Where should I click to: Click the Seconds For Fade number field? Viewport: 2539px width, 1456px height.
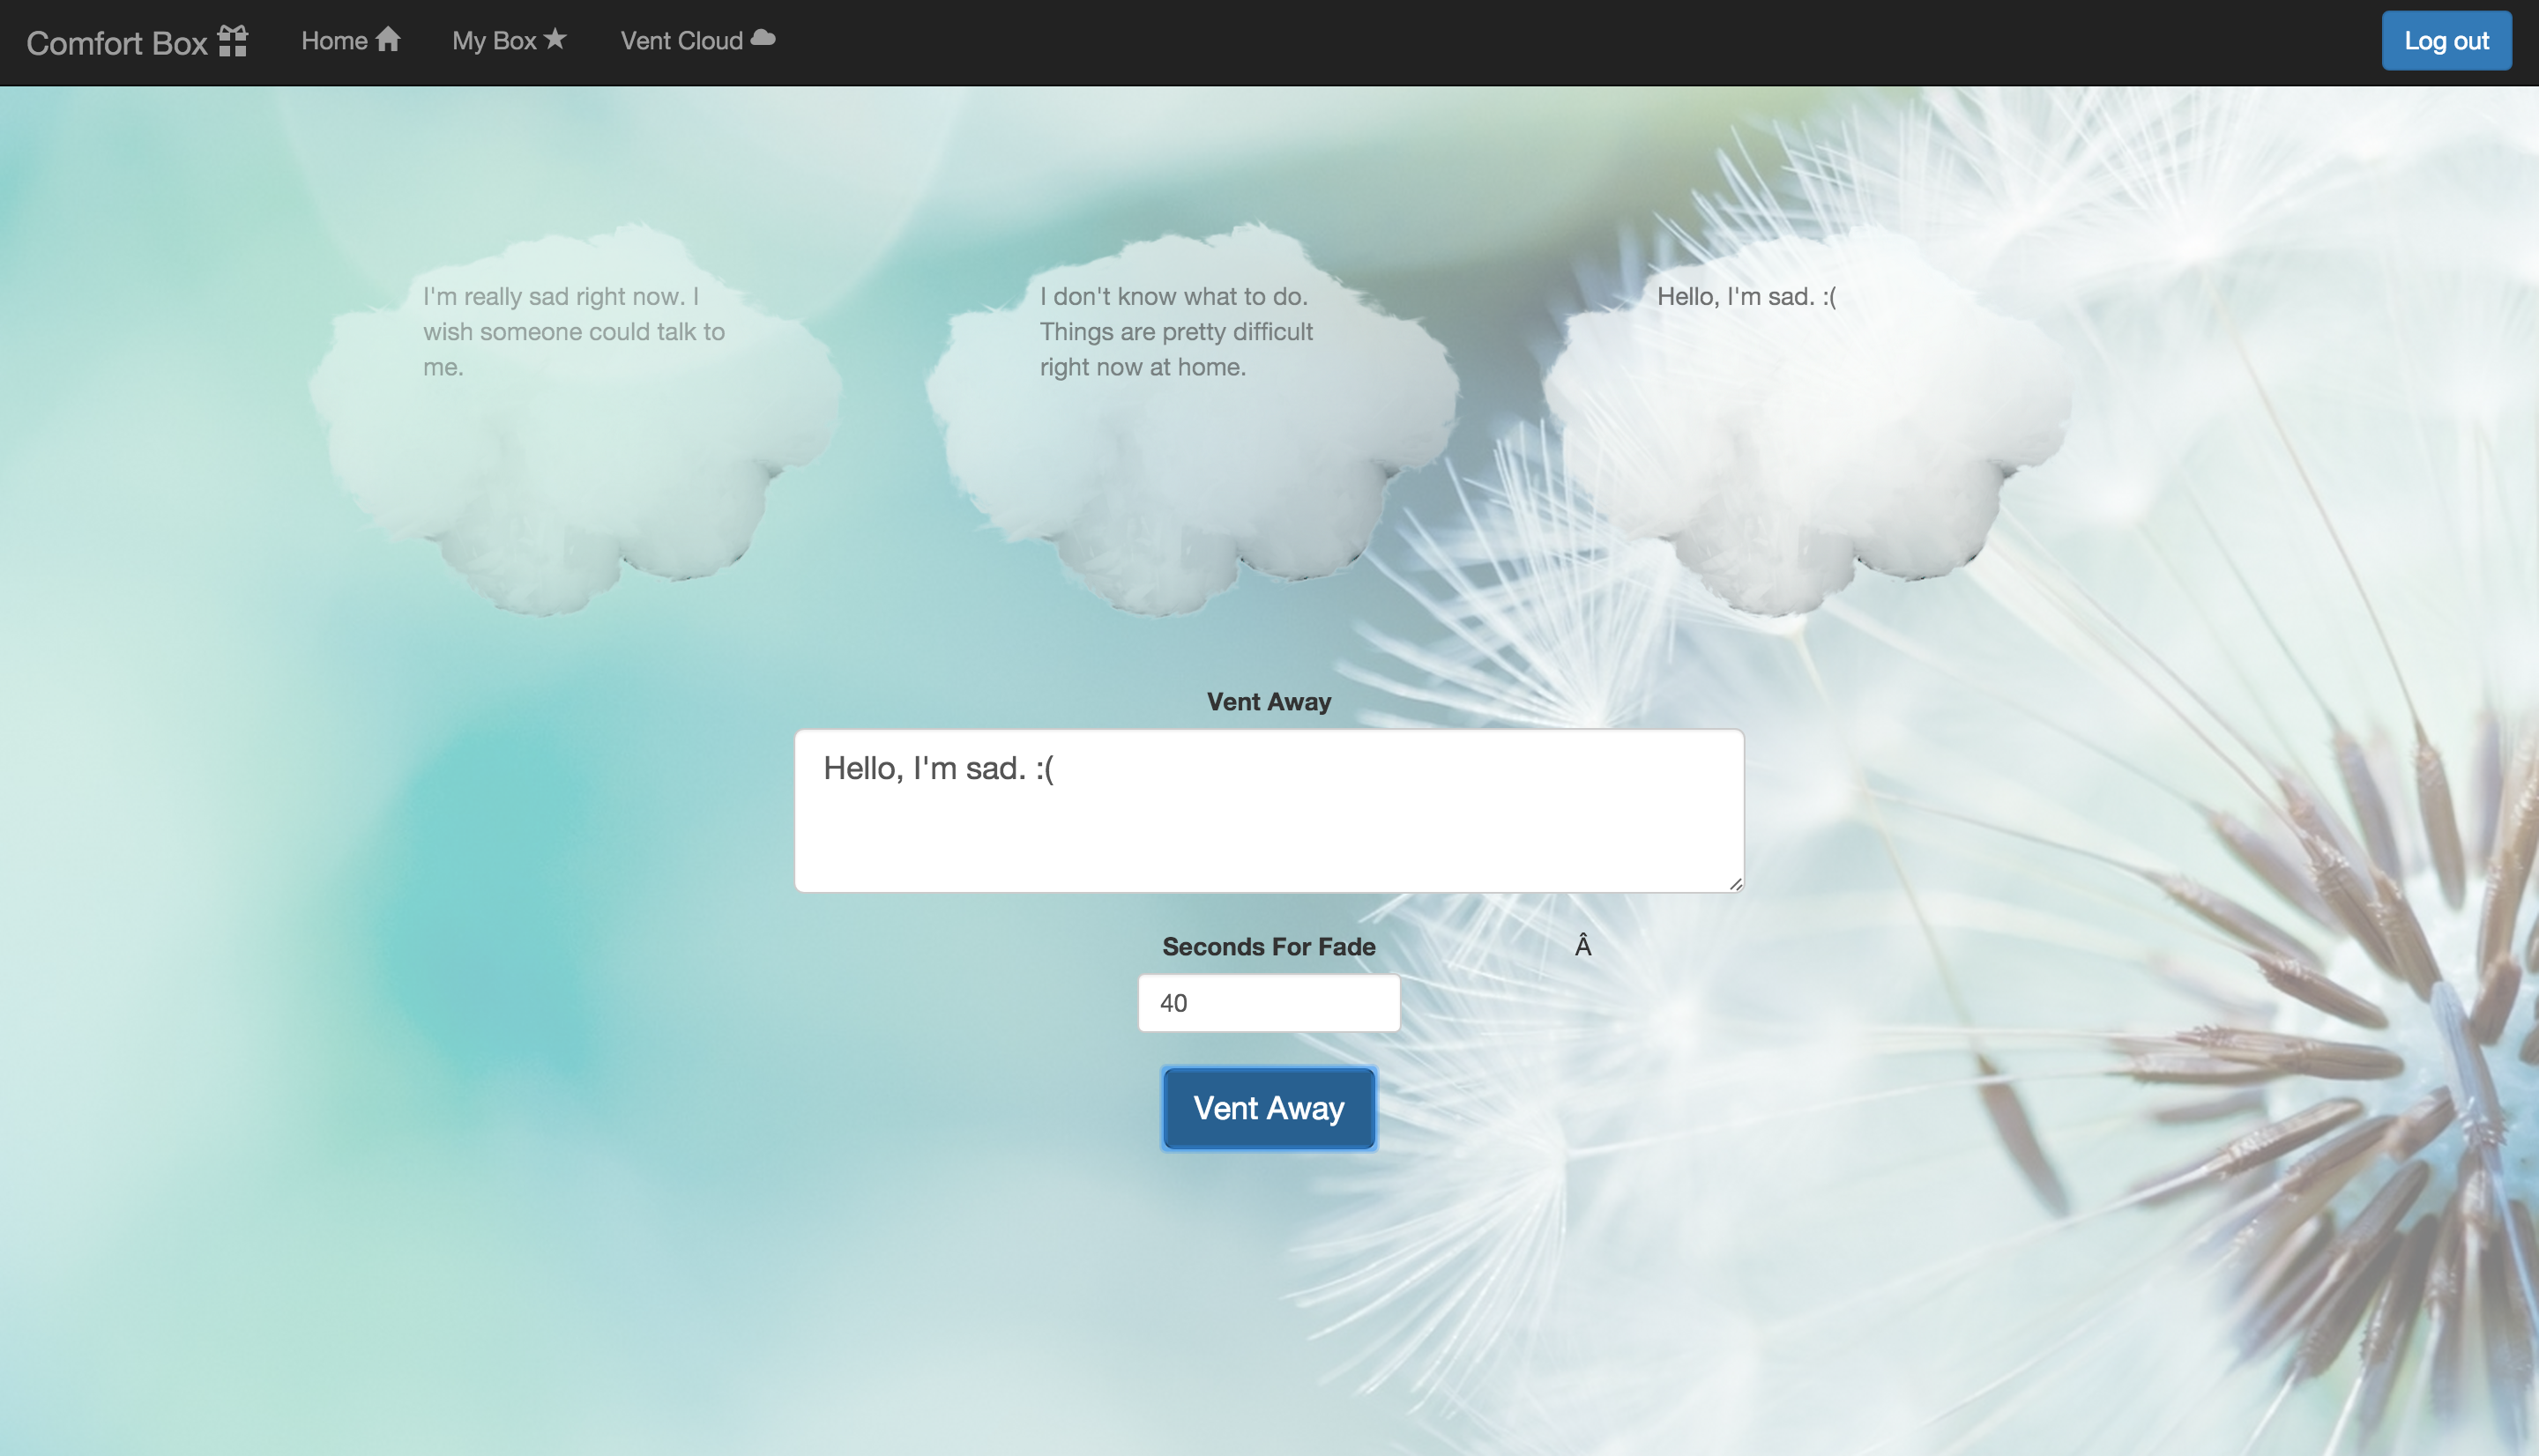tap(1268, 1003)
